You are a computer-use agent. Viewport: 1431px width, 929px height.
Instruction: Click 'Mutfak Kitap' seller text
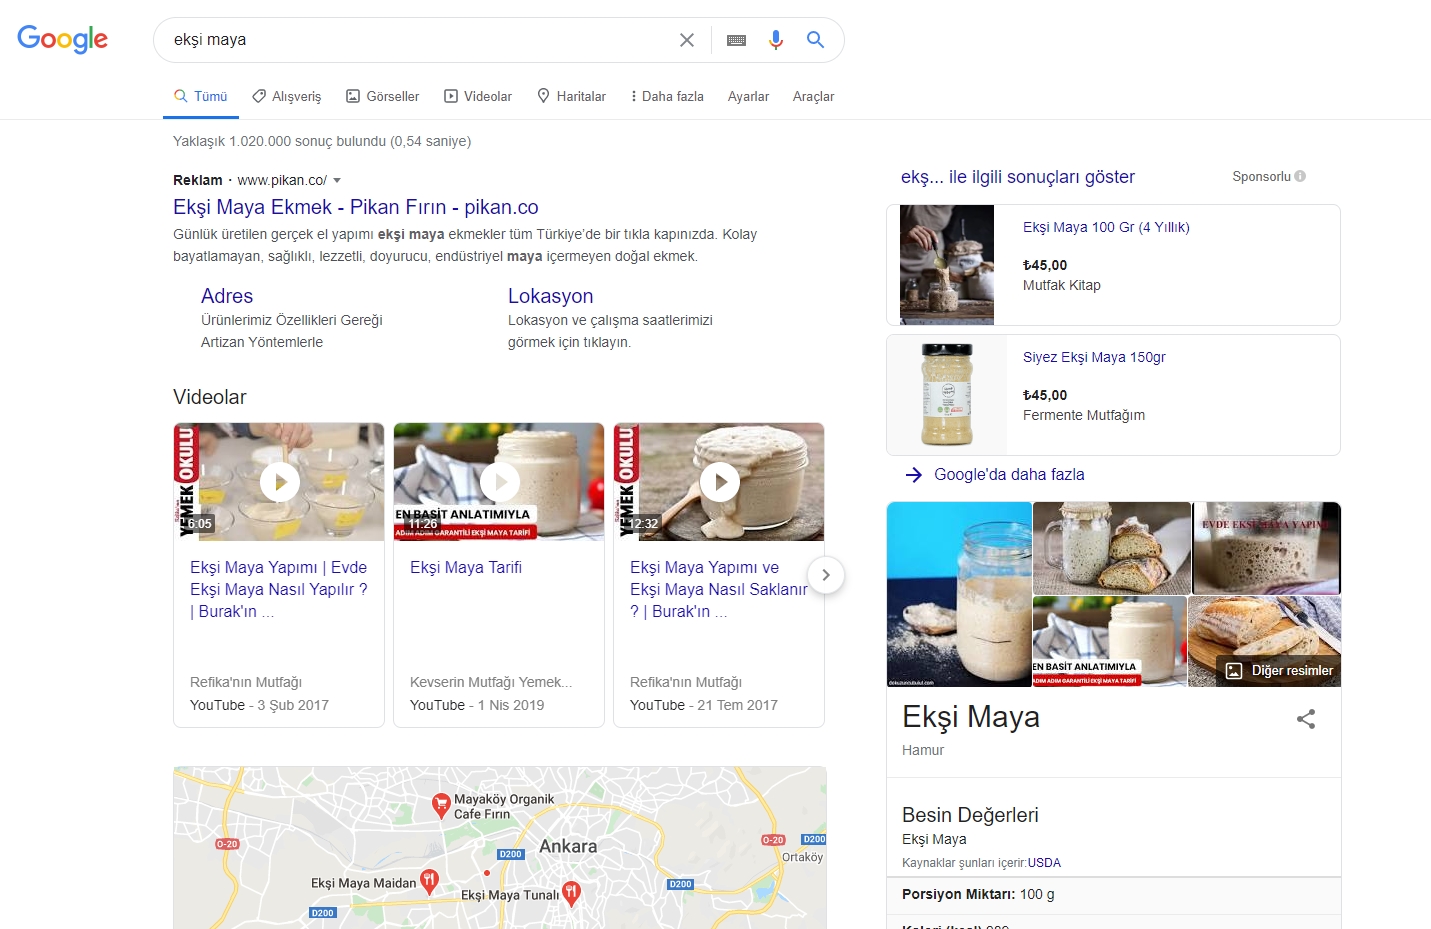(x=1062, y=285)
